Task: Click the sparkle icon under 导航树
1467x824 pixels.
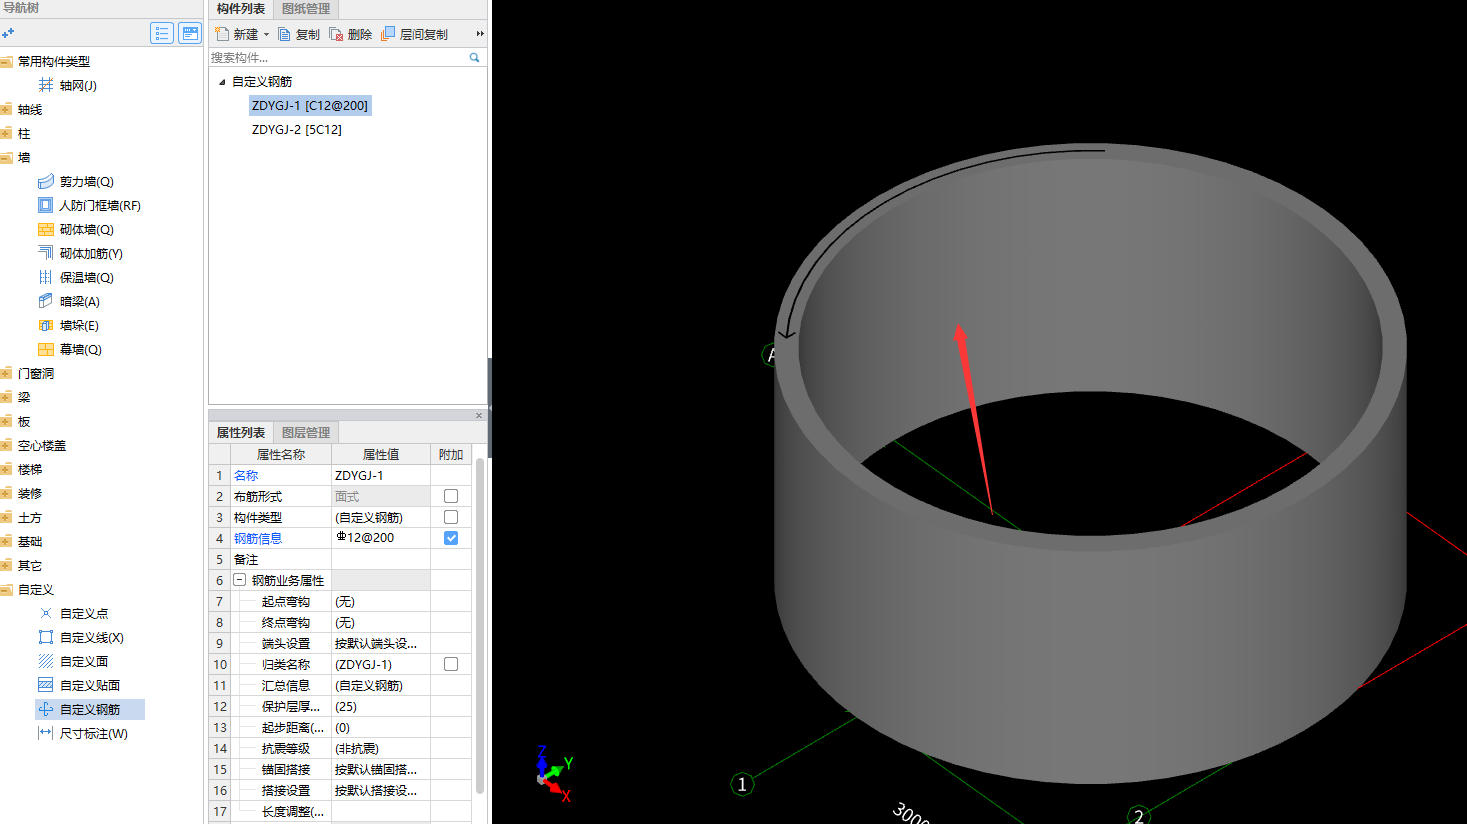Action: 8,33
